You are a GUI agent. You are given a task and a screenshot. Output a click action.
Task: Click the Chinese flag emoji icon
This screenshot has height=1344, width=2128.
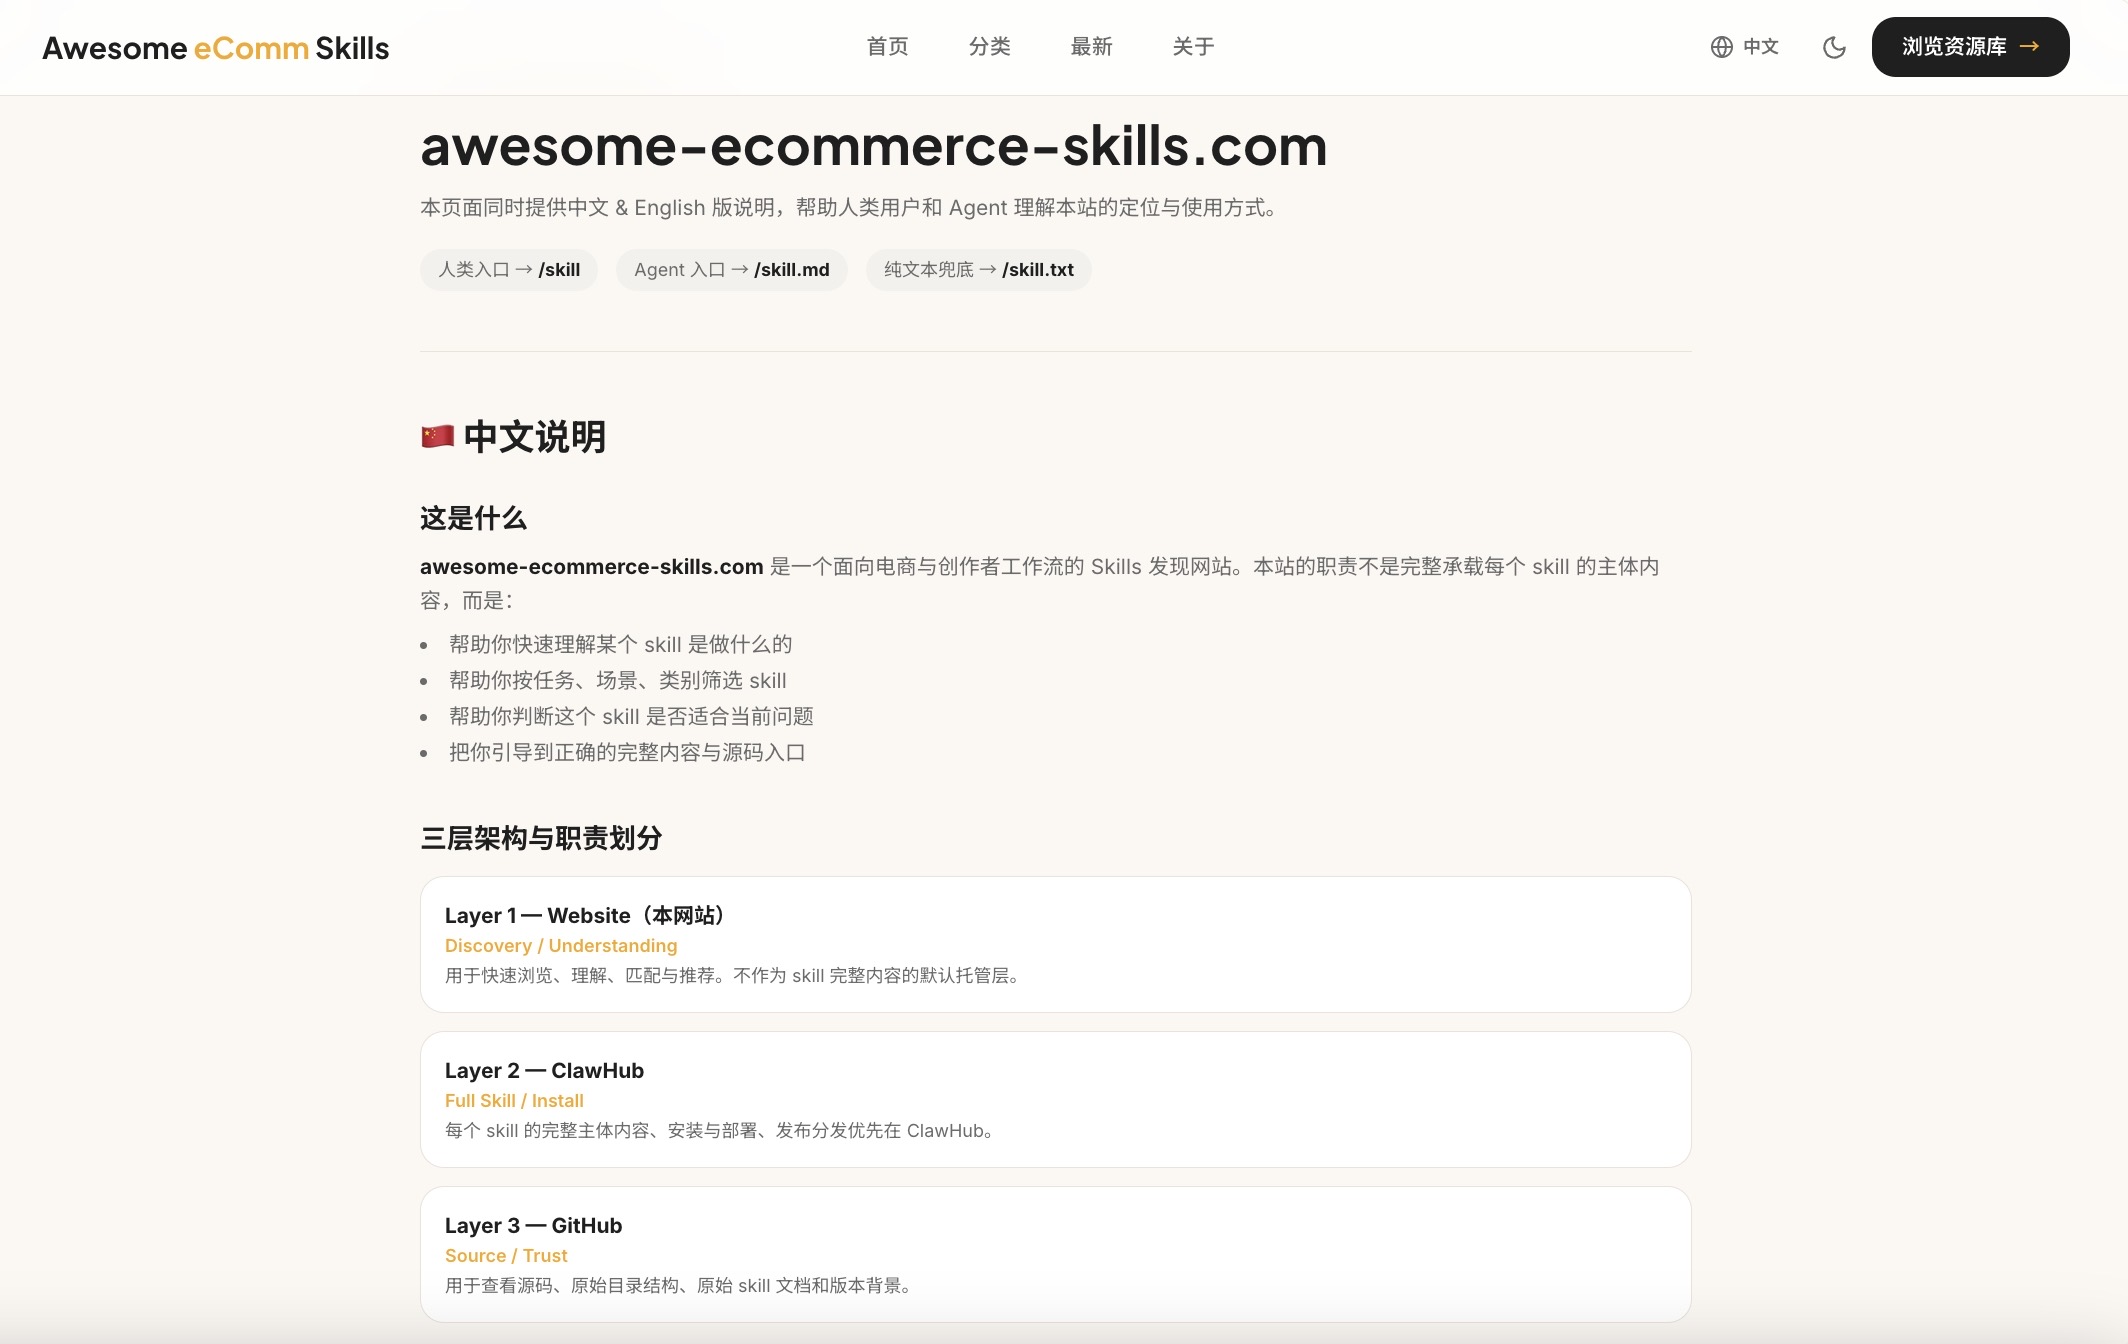437,437
